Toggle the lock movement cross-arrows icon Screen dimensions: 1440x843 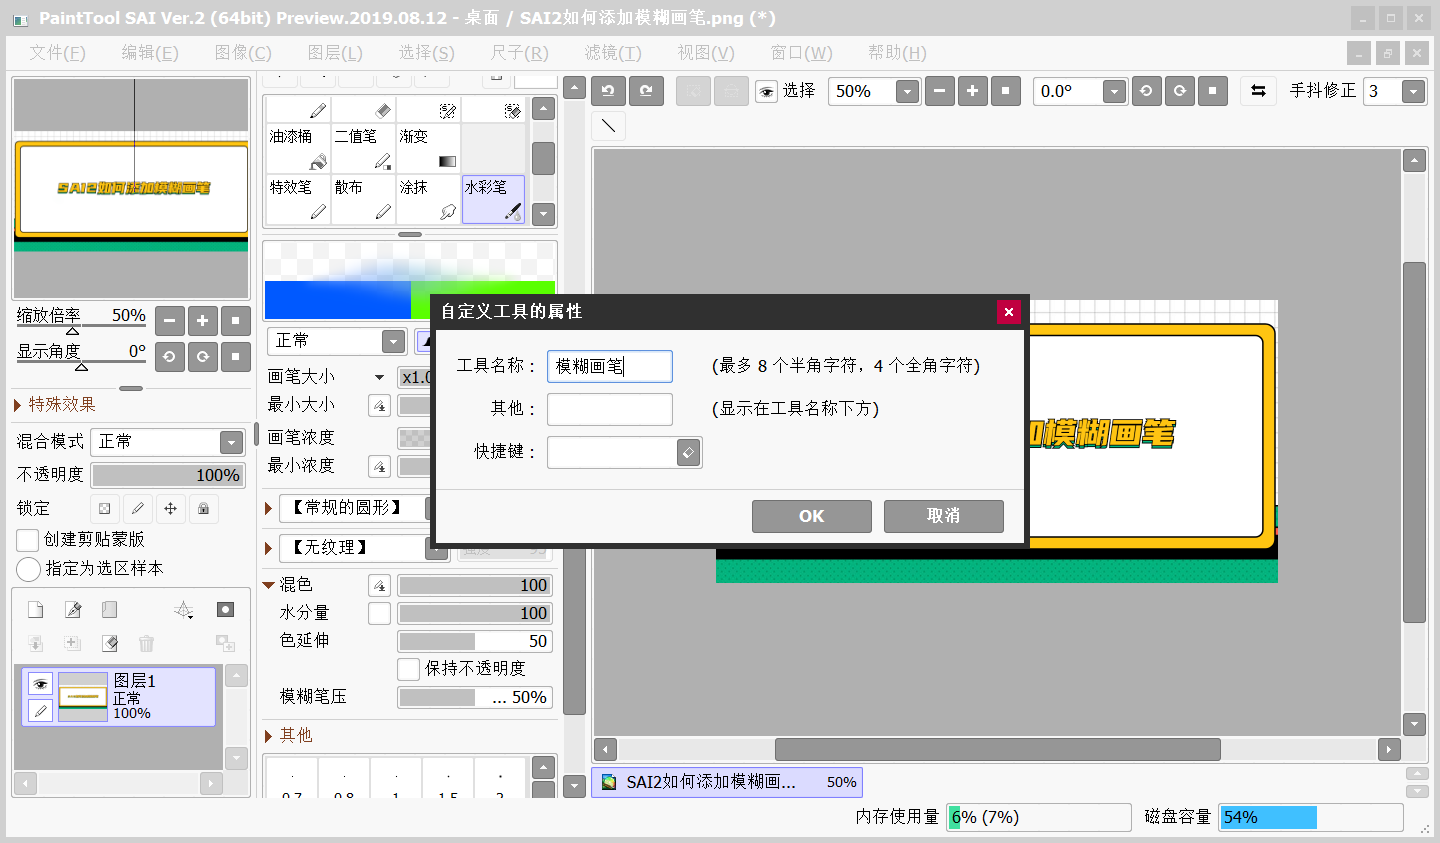171,508
